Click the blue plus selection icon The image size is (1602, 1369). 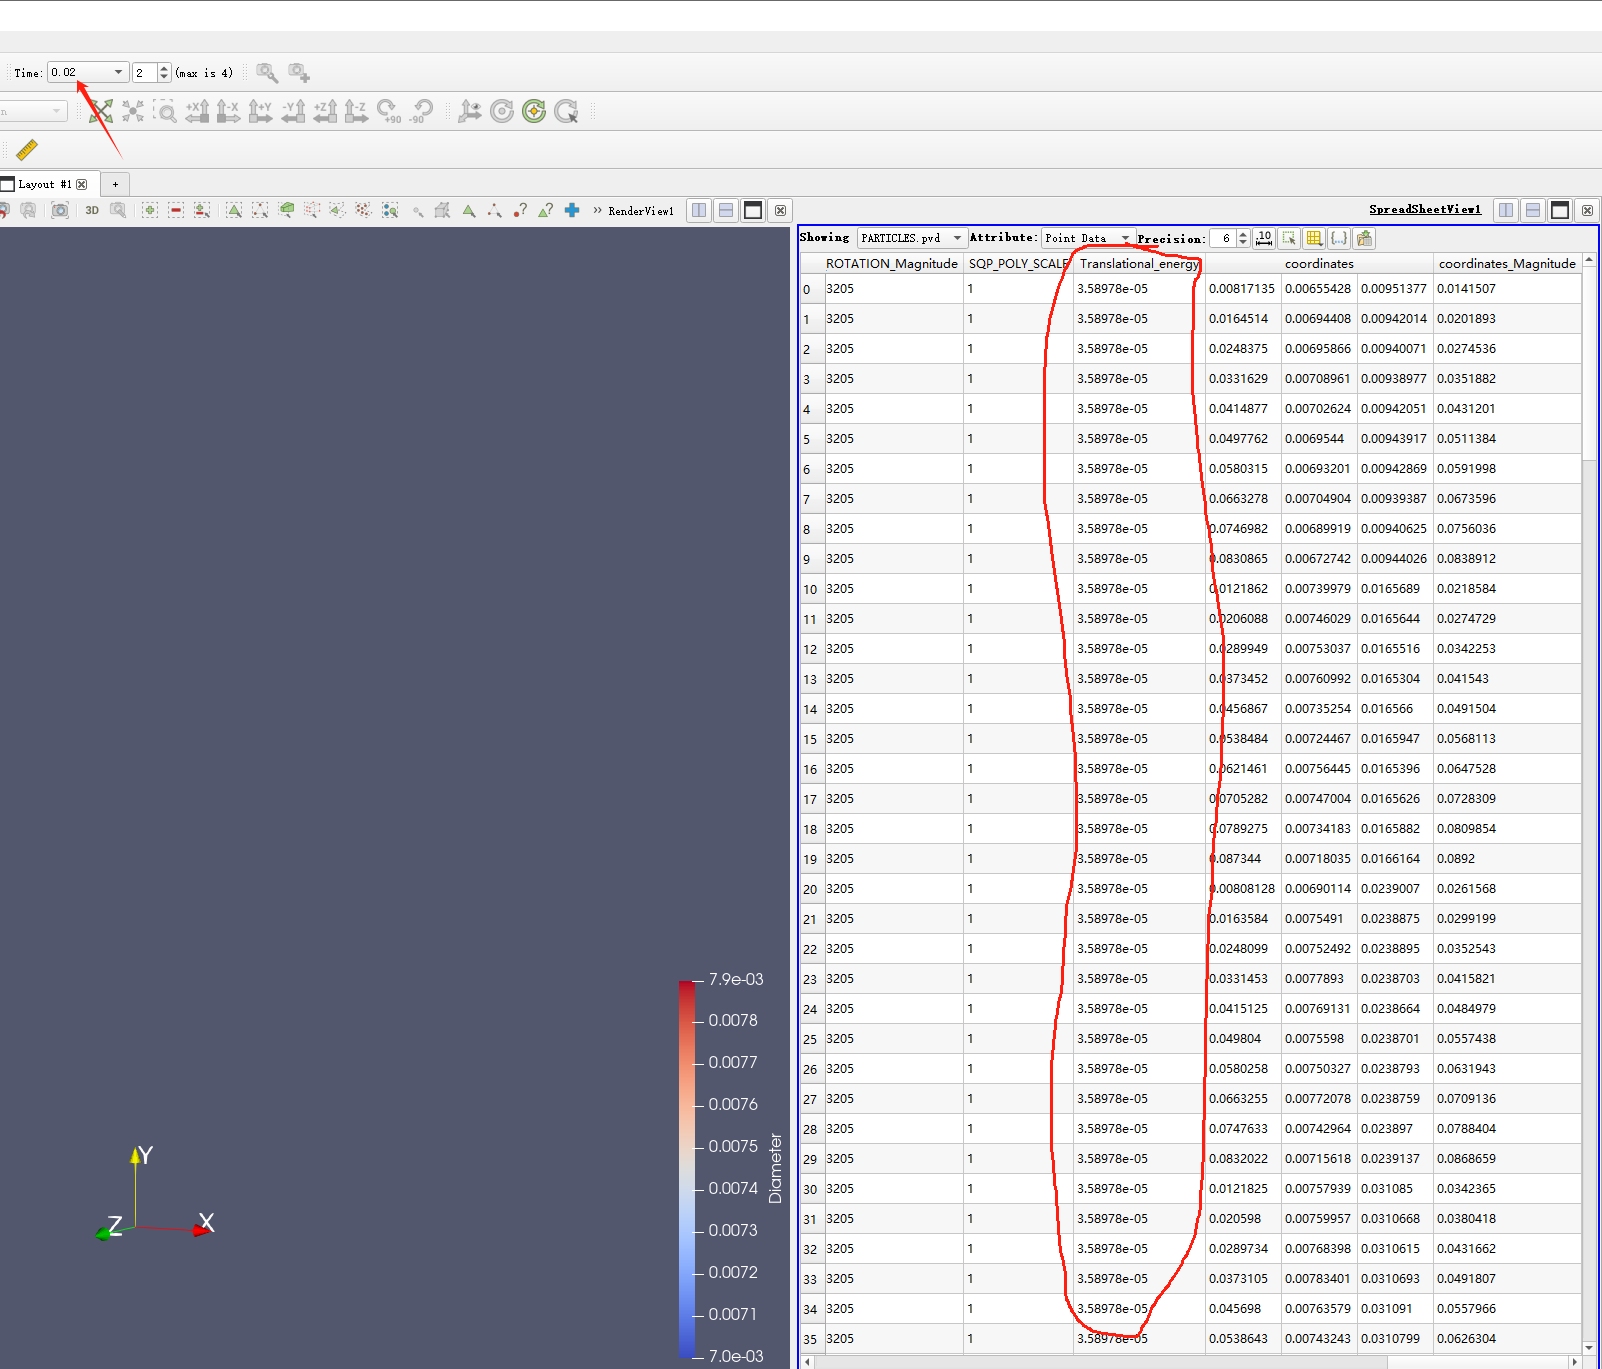[572, 210]
